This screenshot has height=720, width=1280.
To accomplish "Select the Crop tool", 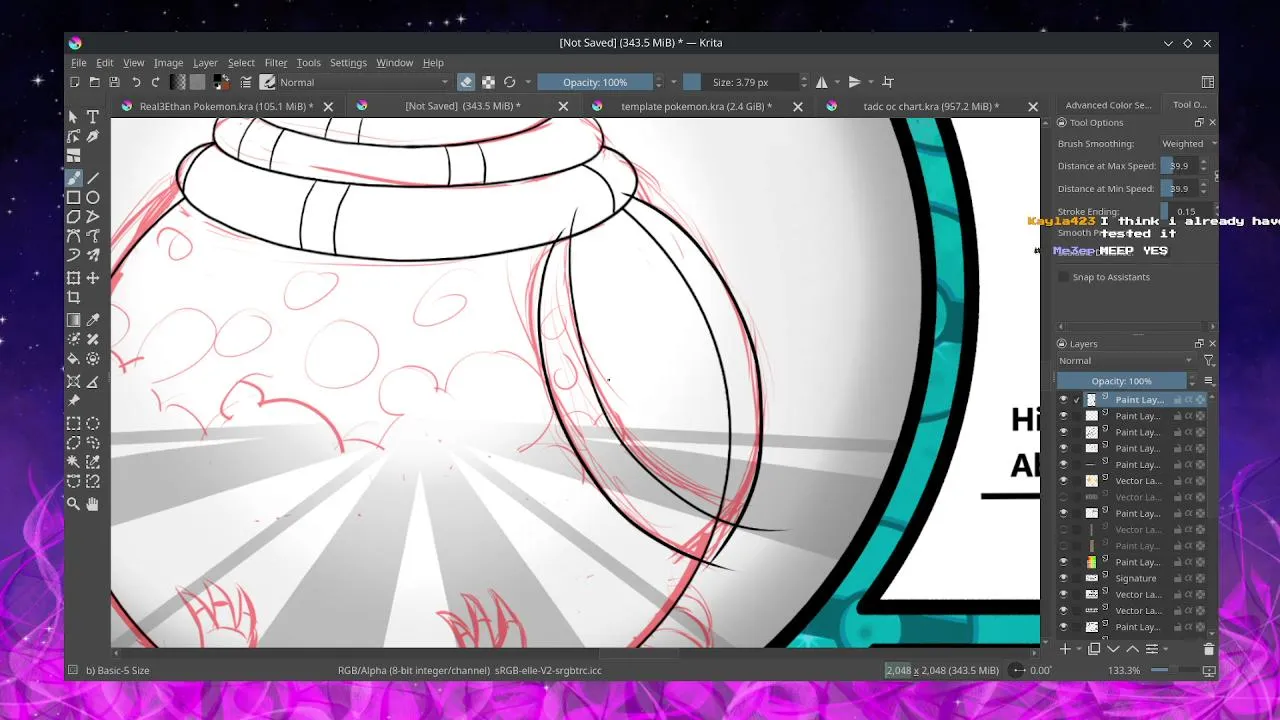I will point(73,298).
